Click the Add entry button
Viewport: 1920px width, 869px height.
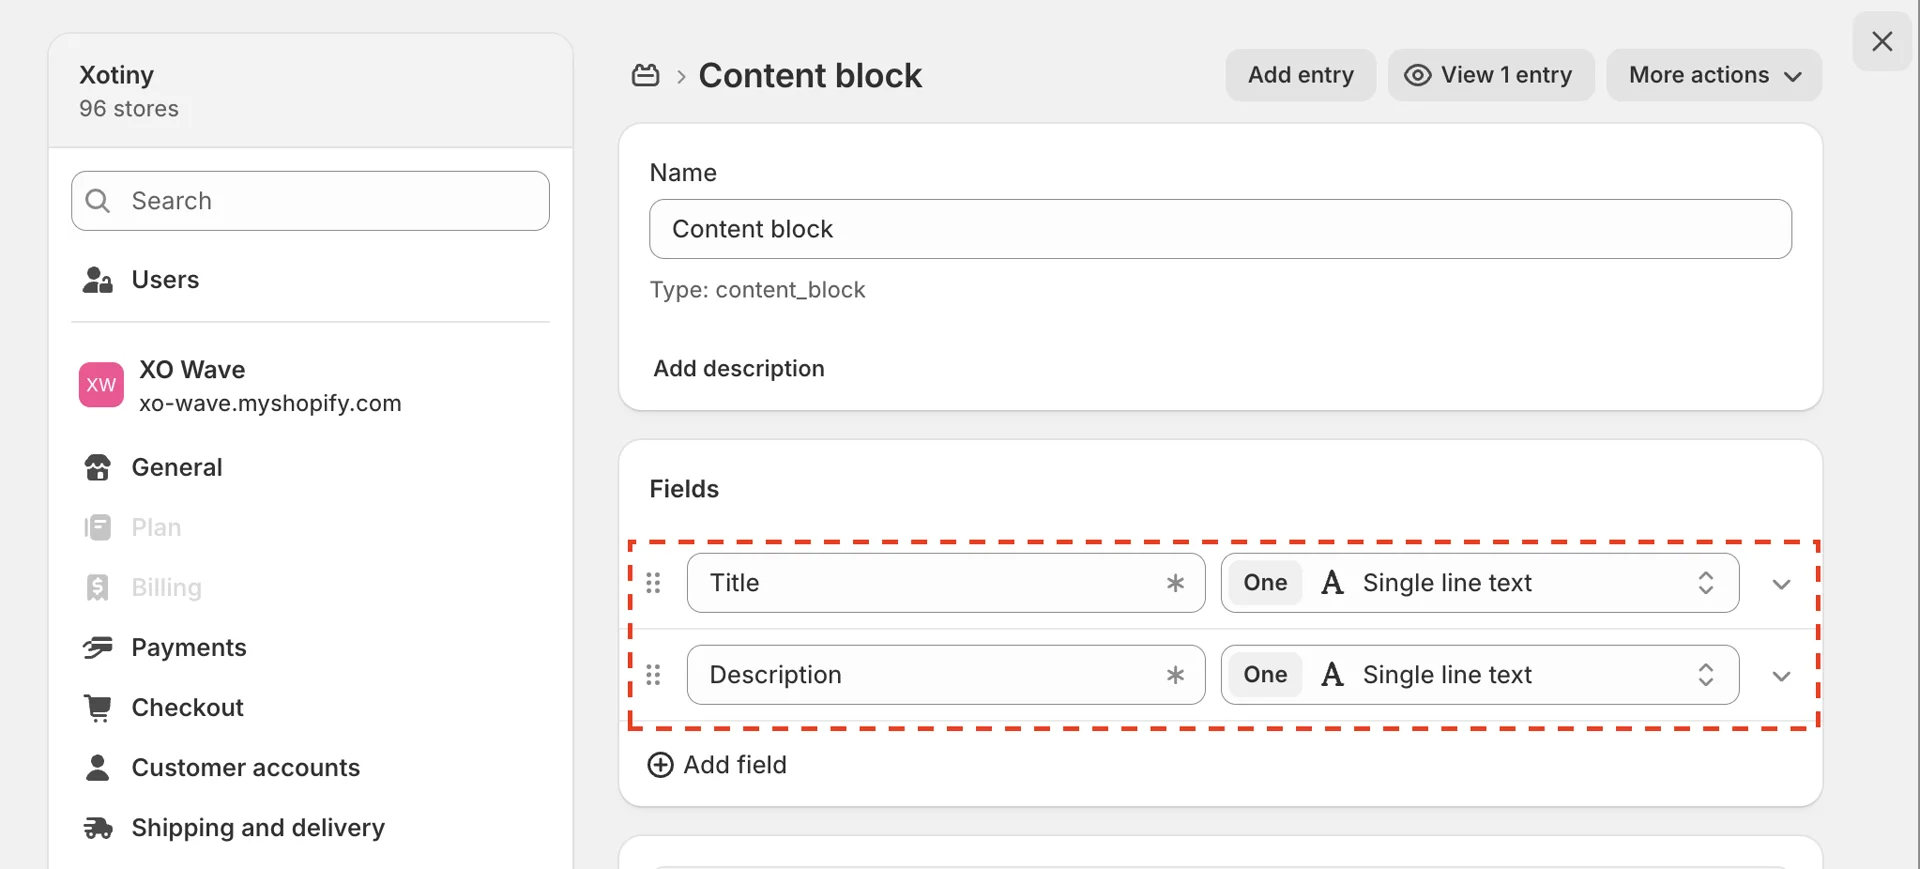pos(1300,75)
